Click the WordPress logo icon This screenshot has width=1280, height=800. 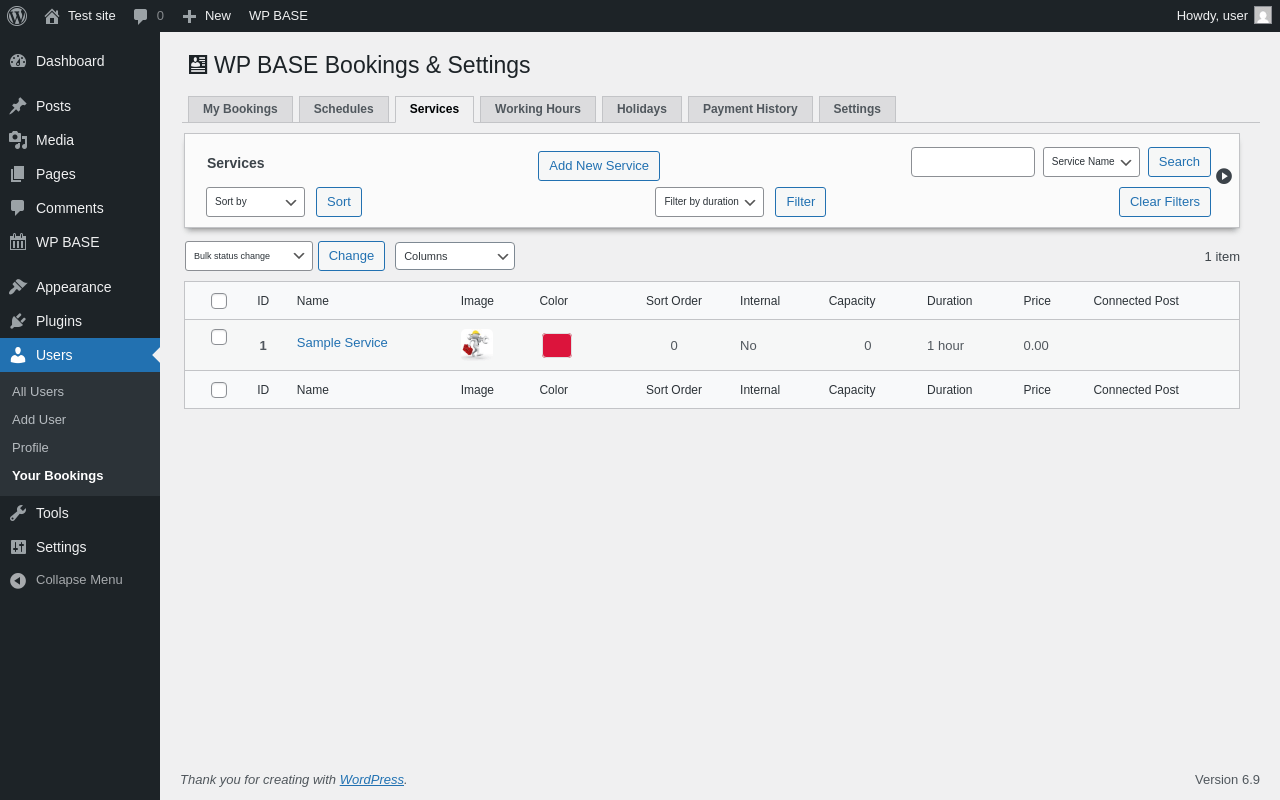tap(17, 16)
